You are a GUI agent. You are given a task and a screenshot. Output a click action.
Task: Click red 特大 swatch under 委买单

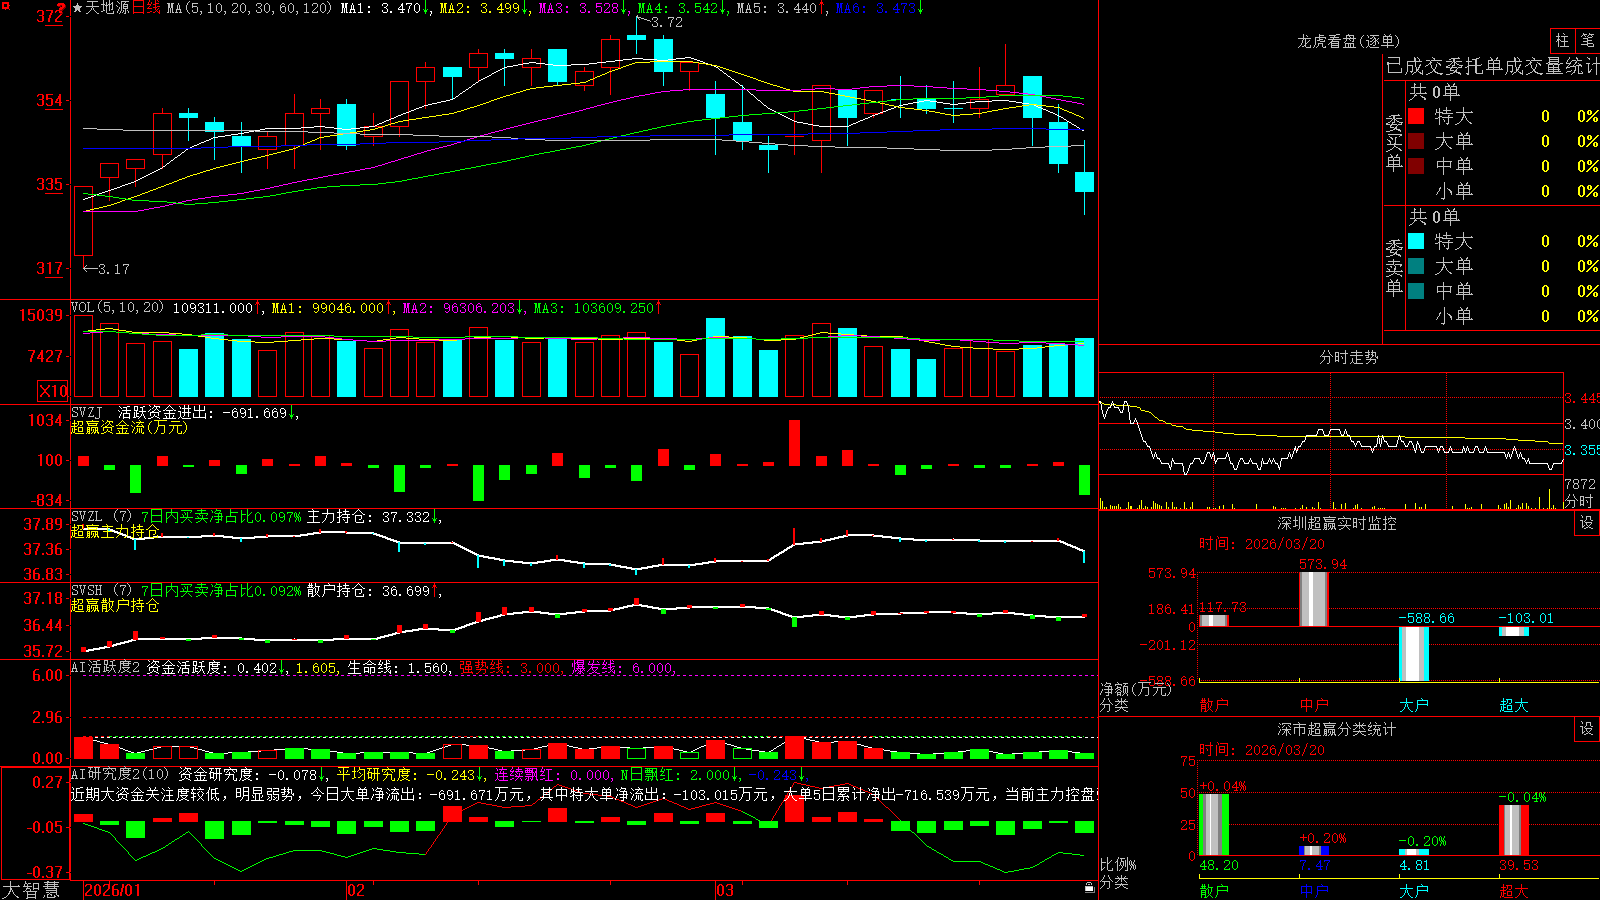(1416, 116)
